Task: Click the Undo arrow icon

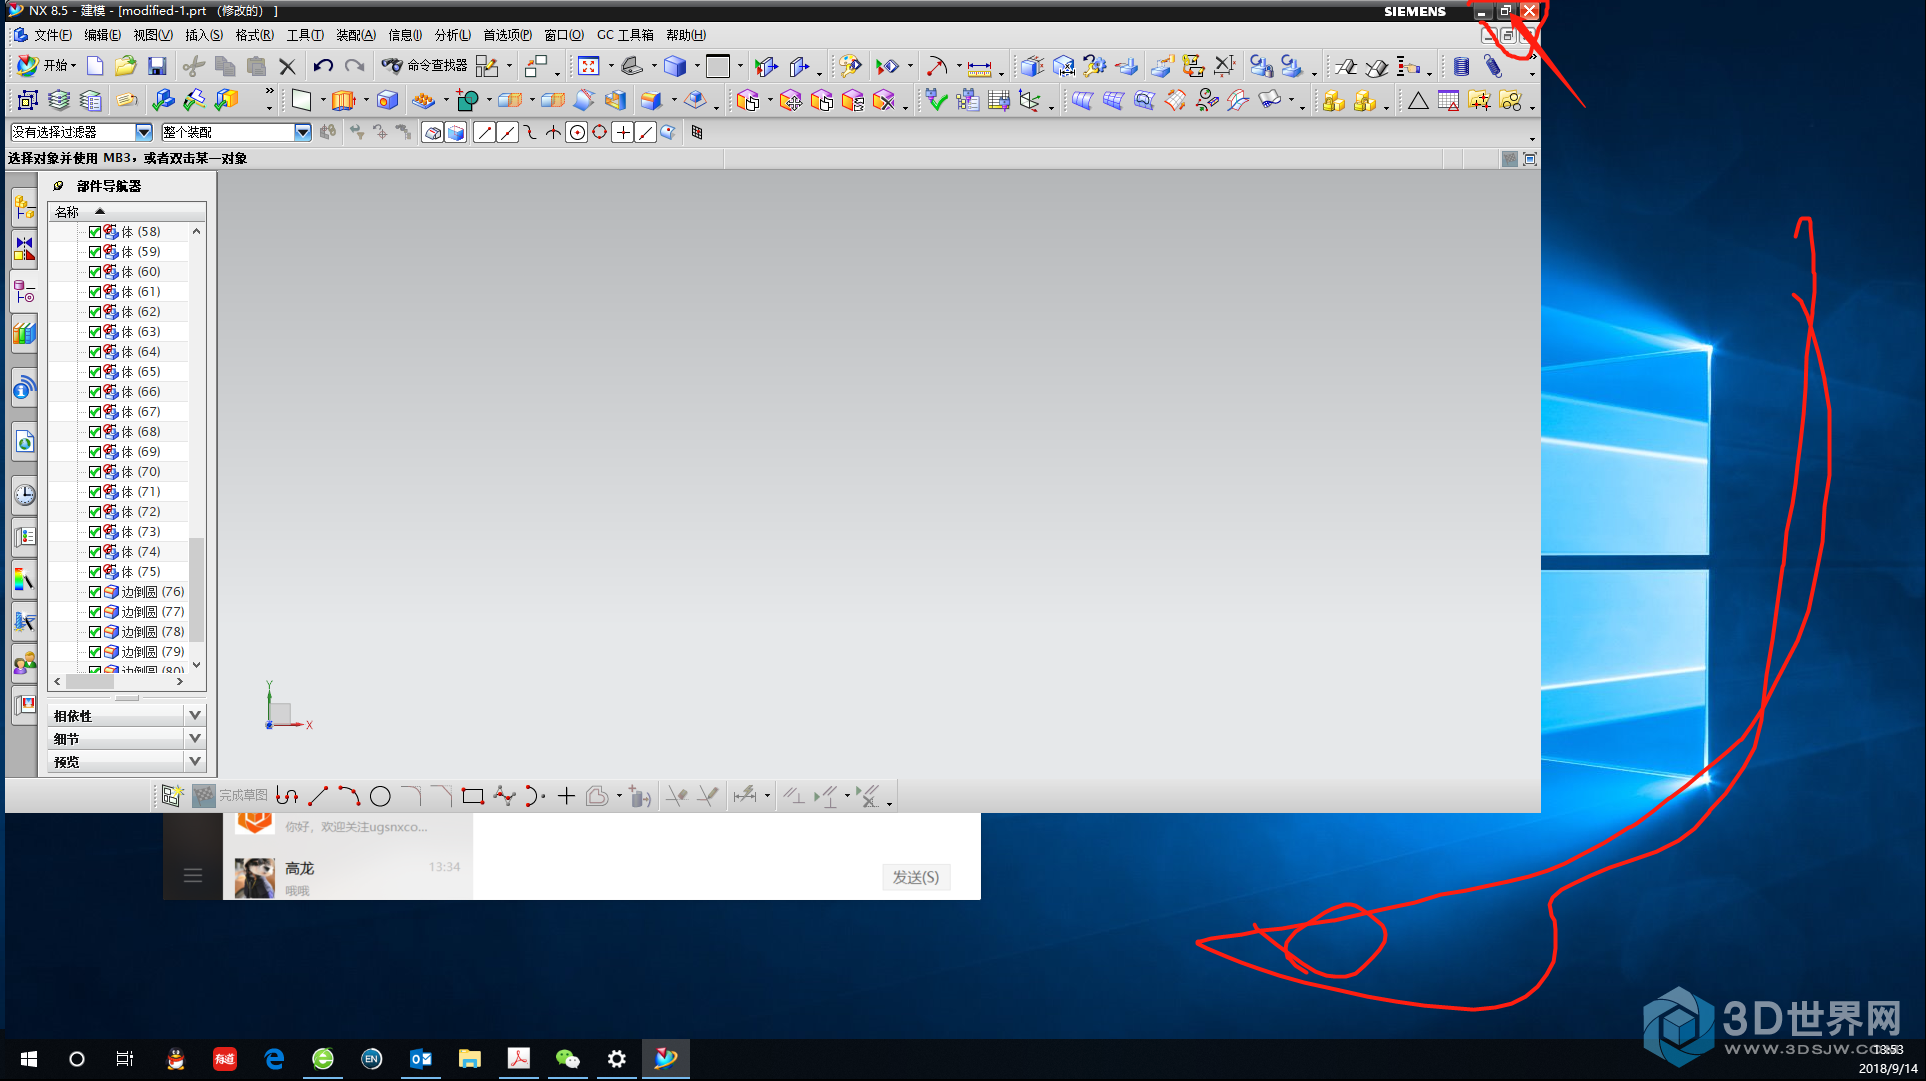Action: coord(323,66)
